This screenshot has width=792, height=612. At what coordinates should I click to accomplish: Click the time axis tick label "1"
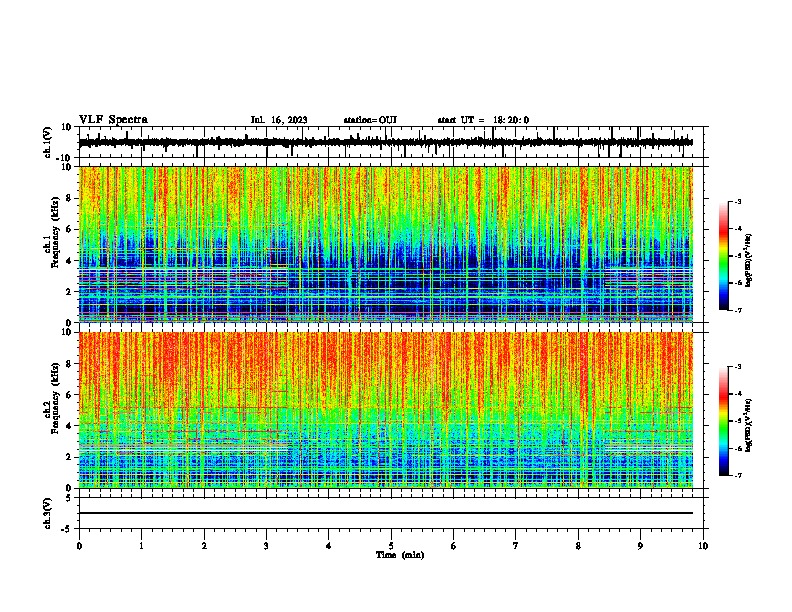[x=141, y=546]
